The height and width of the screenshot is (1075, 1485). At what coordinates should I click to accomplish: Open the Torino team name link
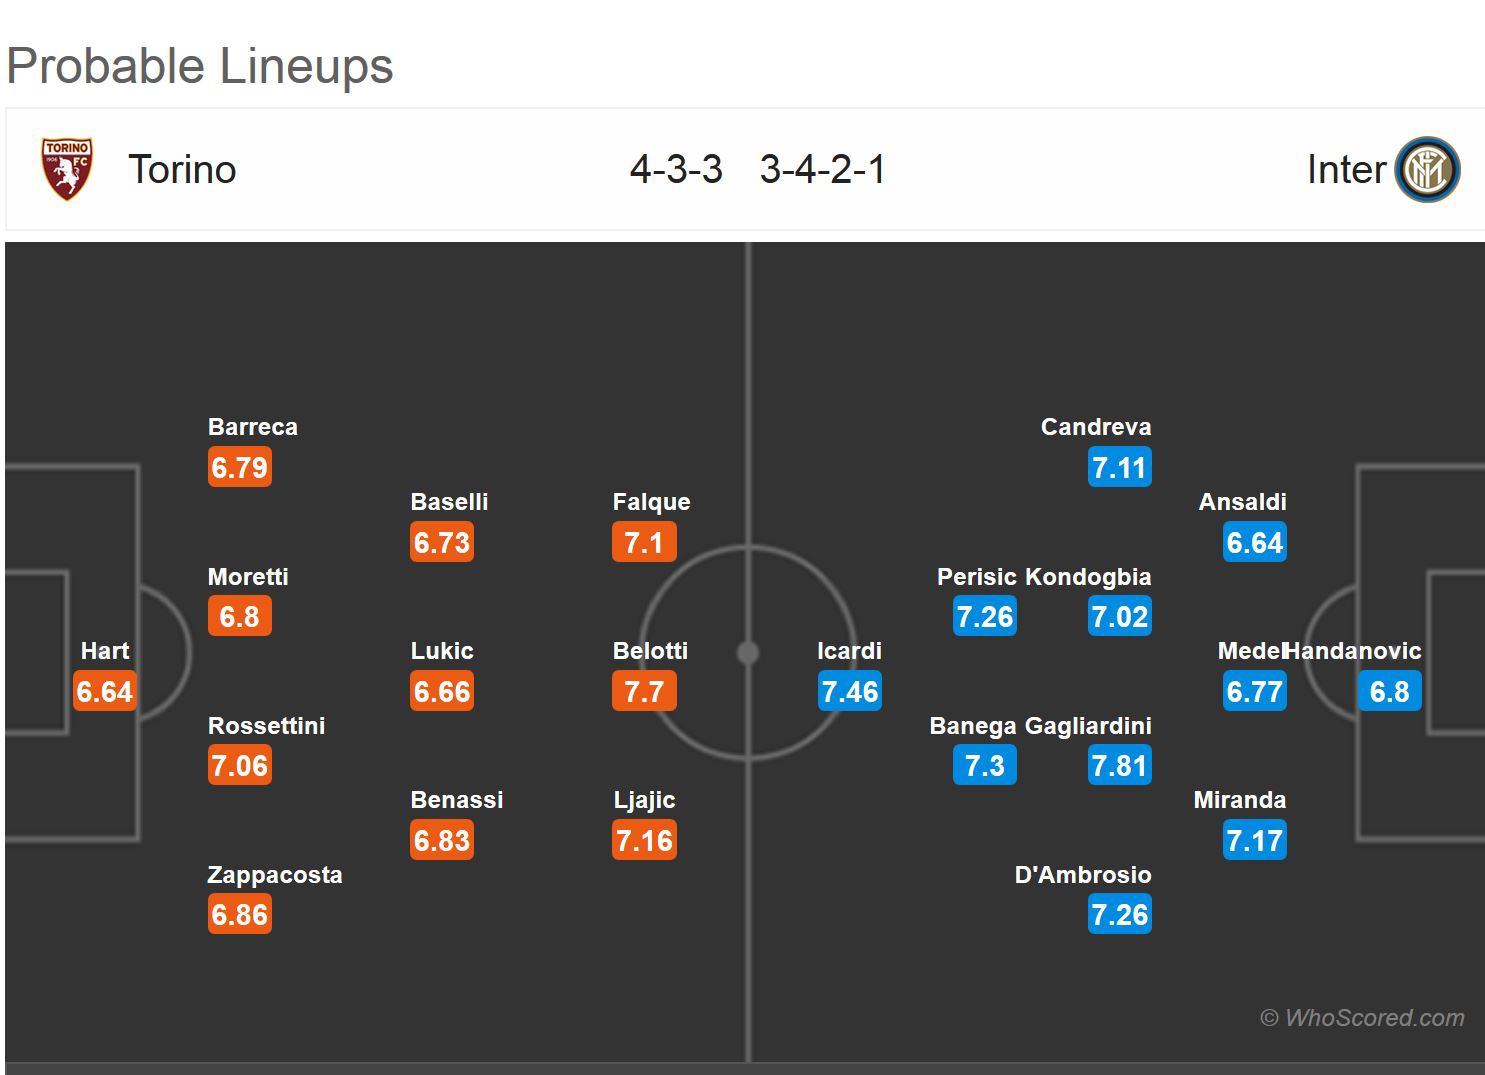tap(182, 170)
